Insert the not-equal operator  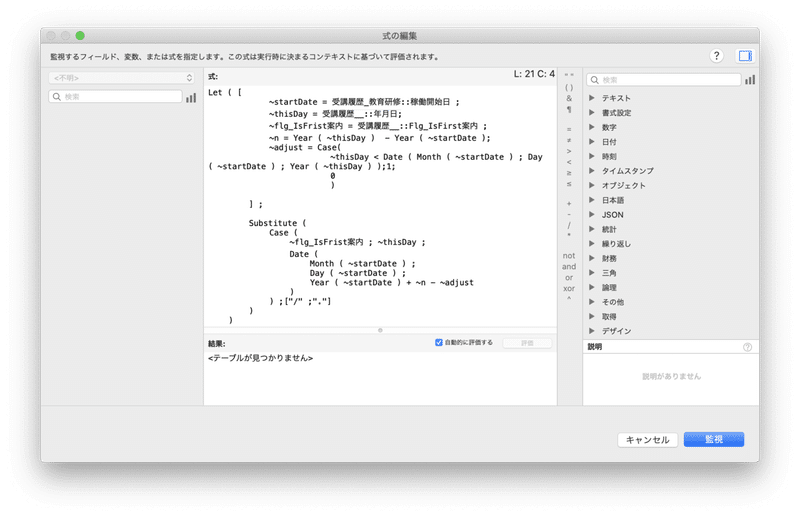coord(569,140)
